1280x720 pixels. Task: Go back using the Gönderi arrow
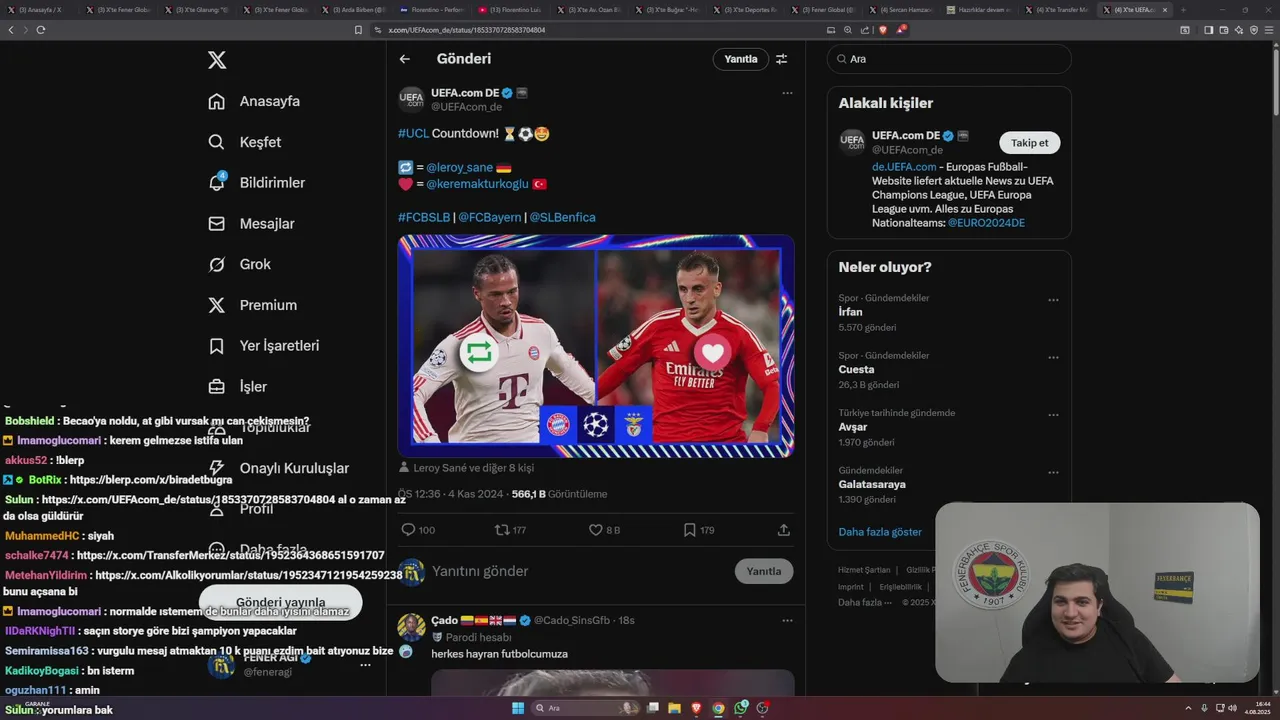[405, 59]
